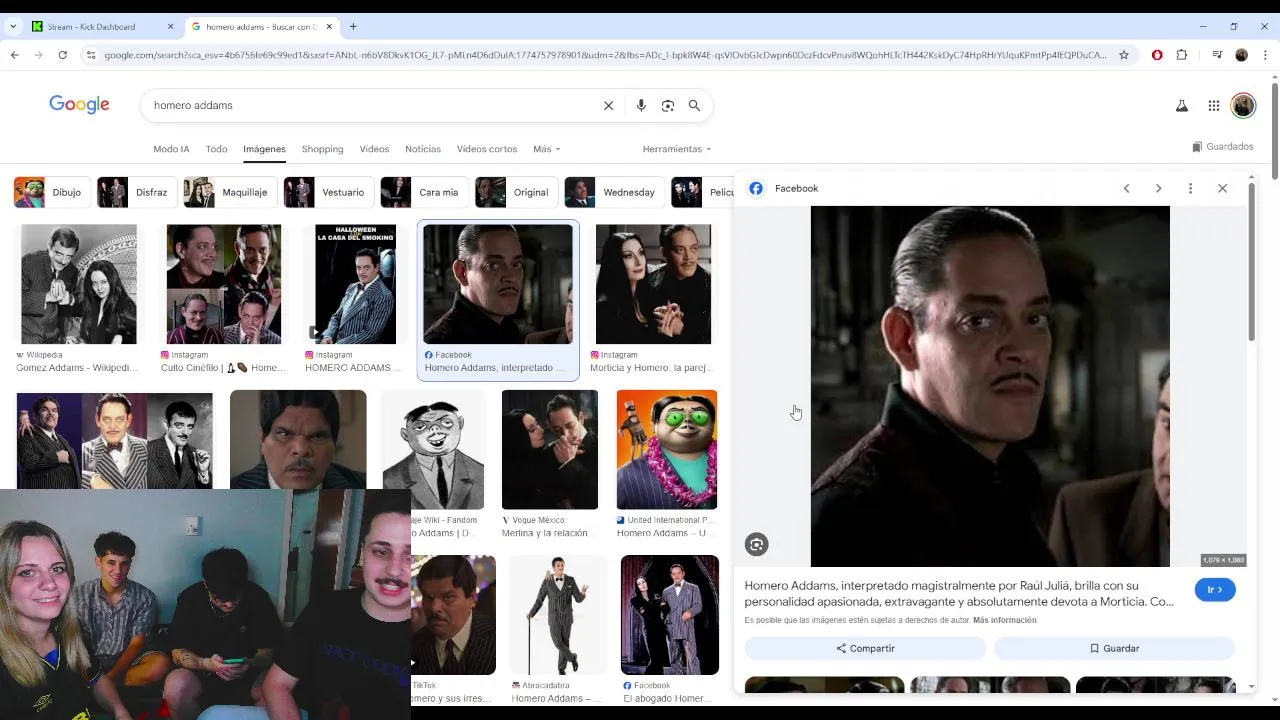Image resolution: width=1280 pixels, height=720 pixels.
Task: Reload the page
Action: point(62,55)
